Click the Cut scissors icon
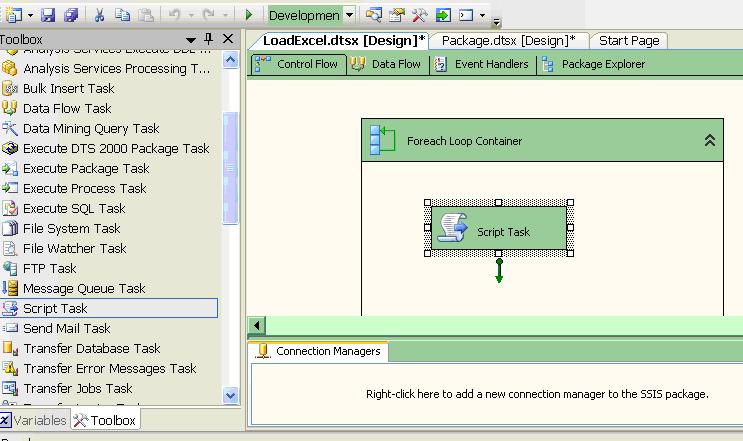This screenshot has height=441, width=743. [99, 15]
